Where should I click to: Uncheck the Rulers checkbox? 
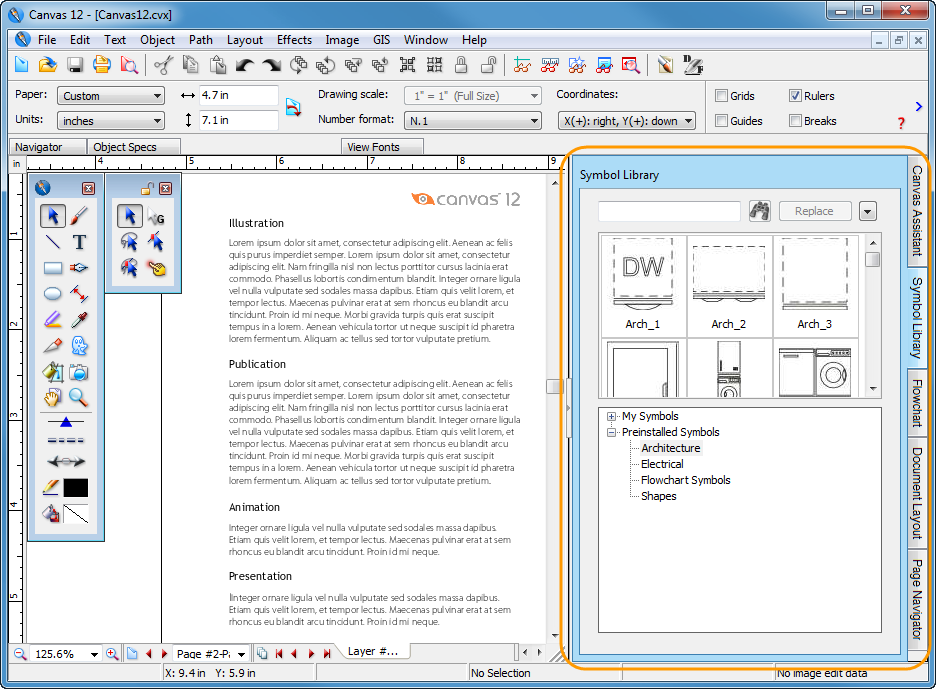[796, 96]
